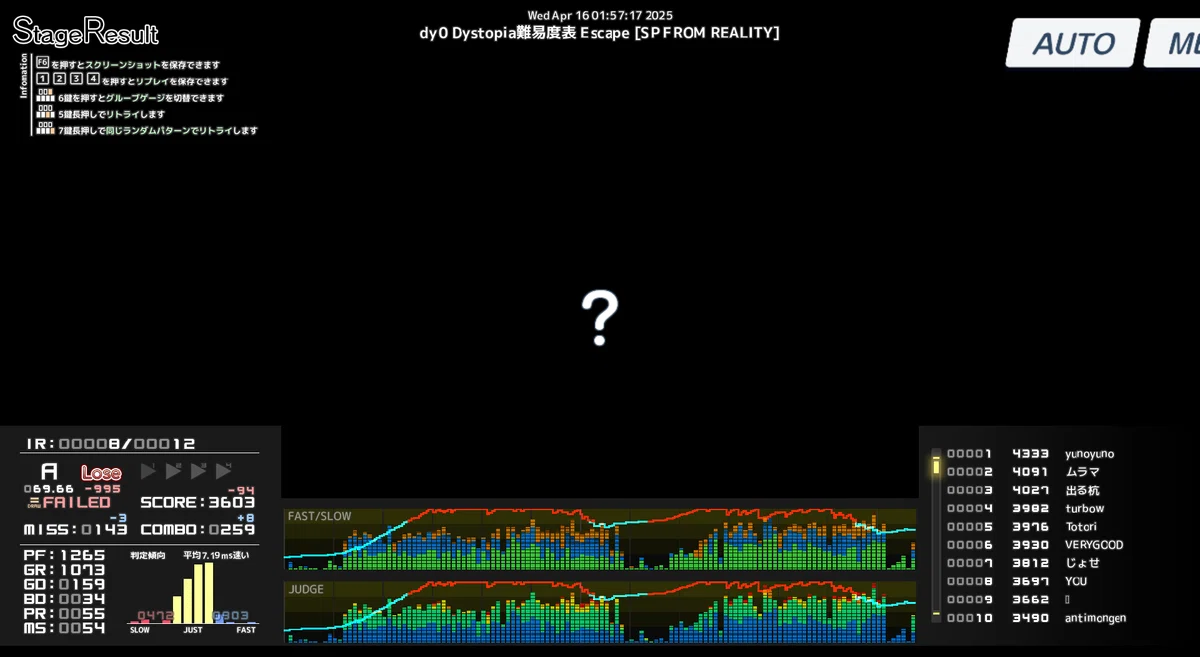1200x657 pixels.
Task: Click the A rank grade icon
Action: pyautogui.click(x=49, y=472)
